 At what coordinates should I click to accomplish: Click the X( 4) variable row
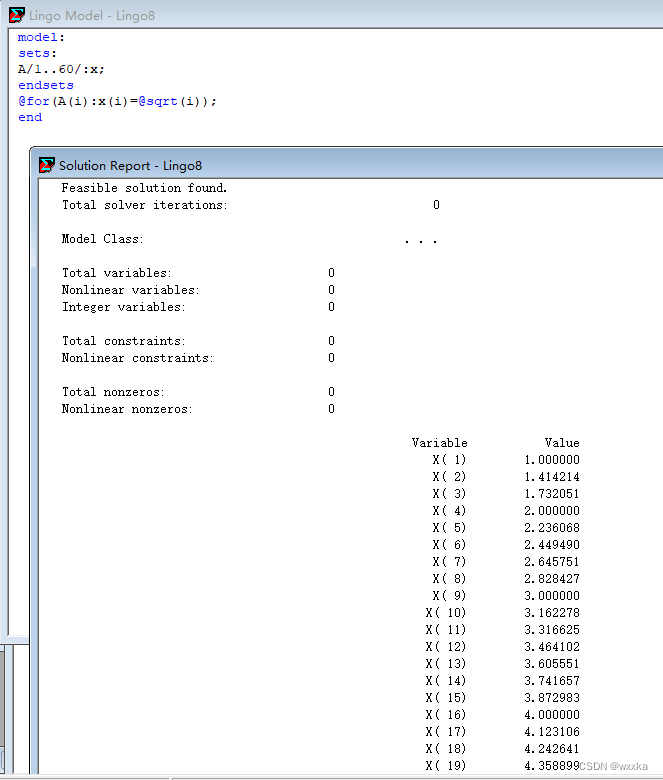tap(506, 511)
